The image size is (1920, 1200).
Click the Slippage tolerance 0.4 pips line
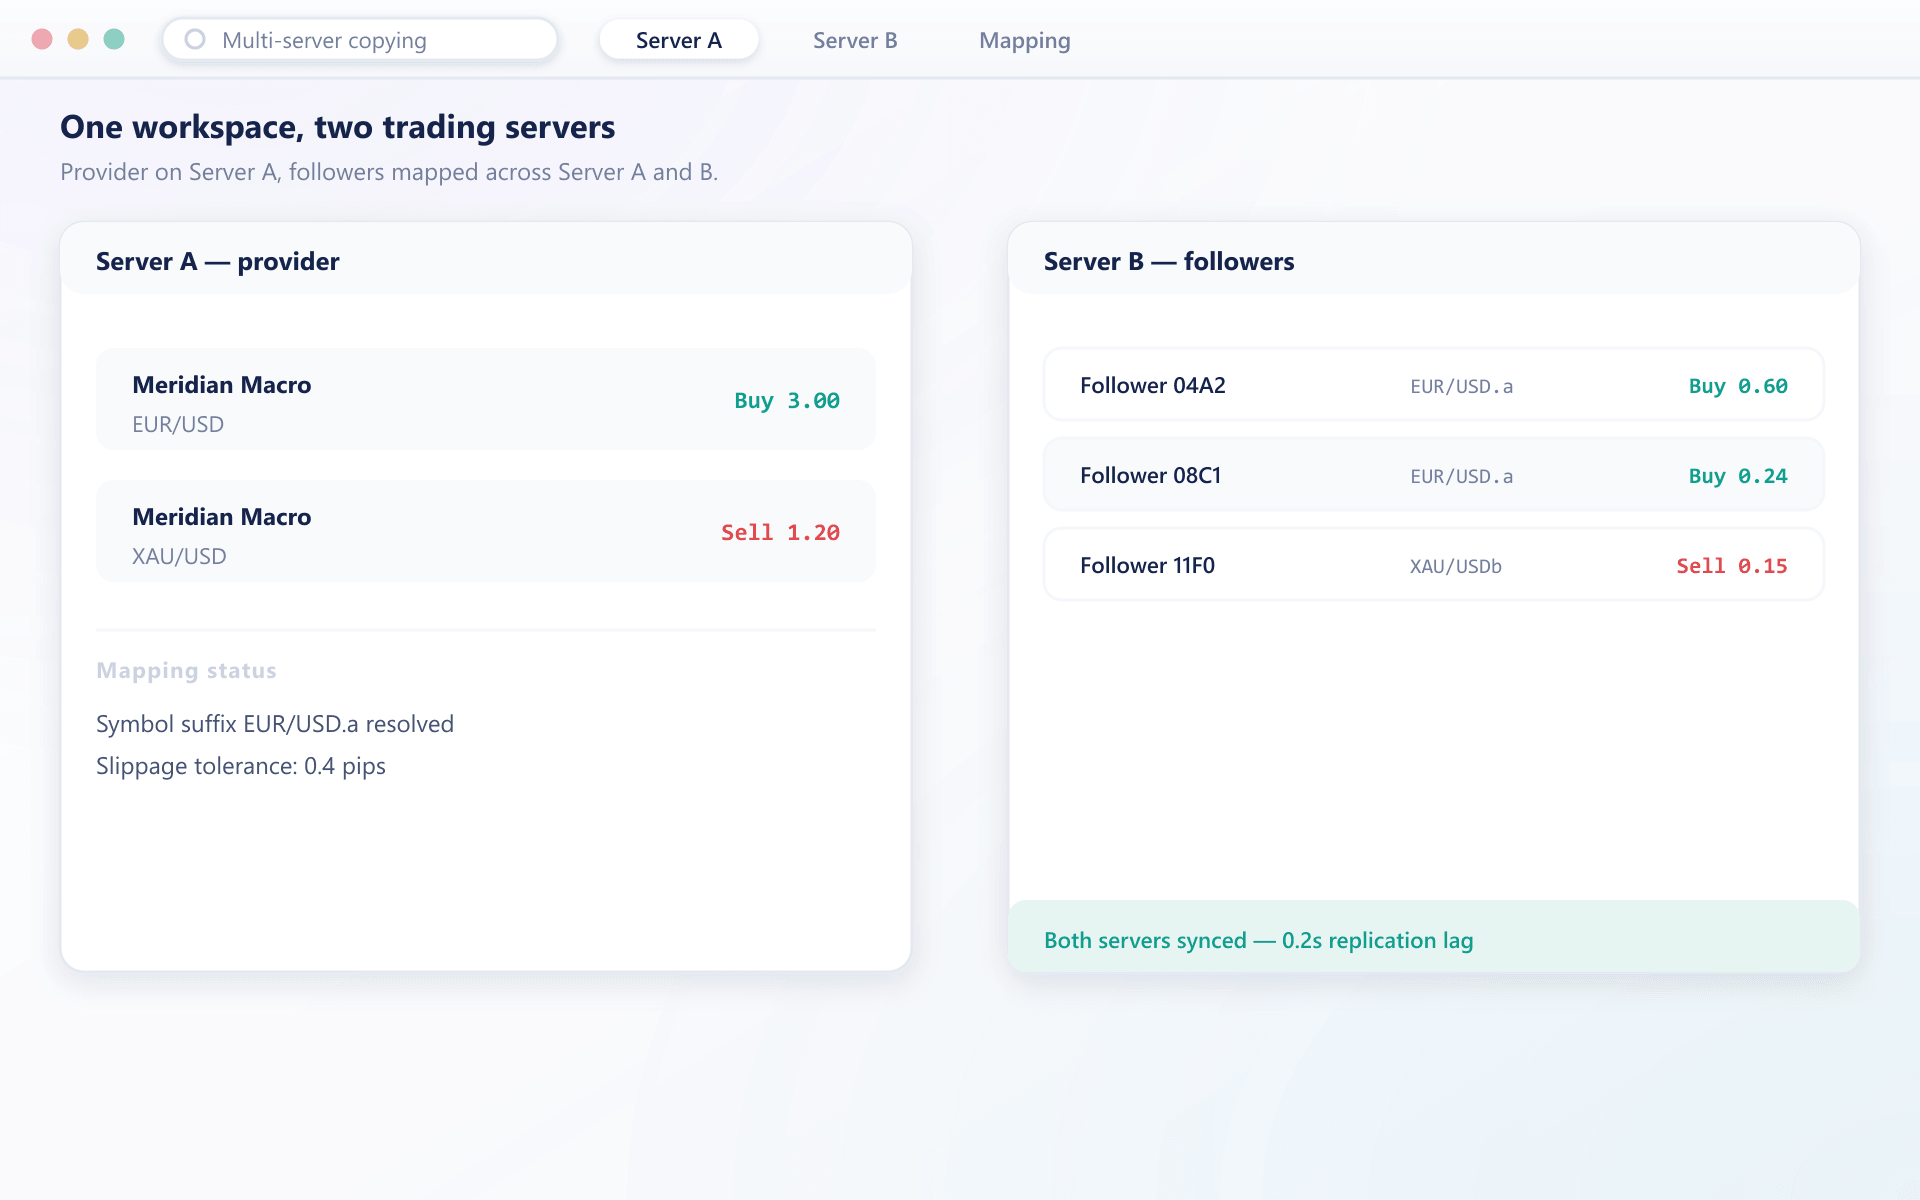[241, 766]
